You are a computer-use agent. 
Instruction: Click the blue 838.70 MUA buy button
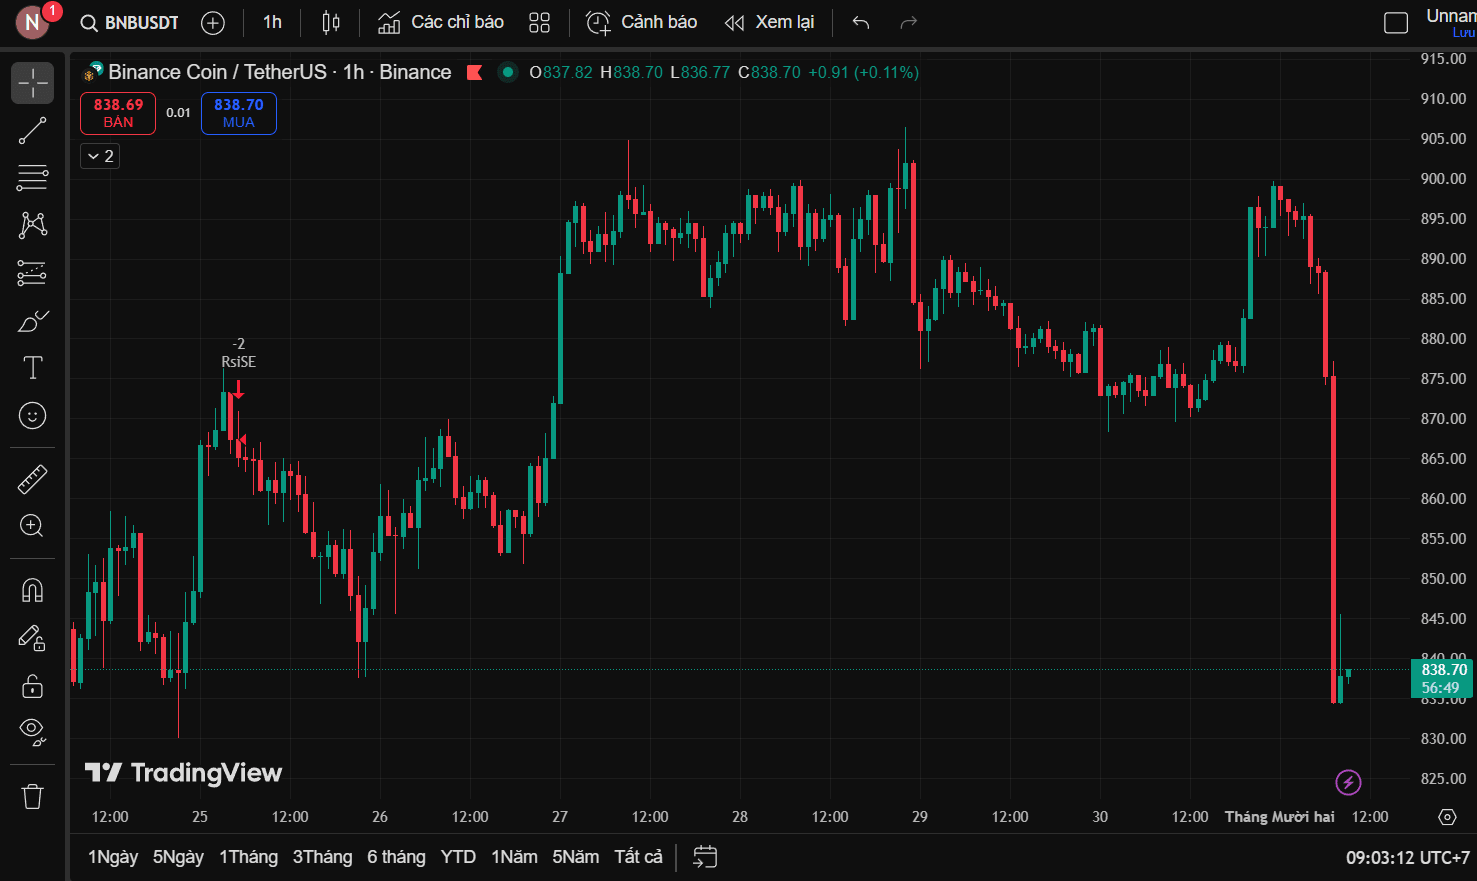click(x=239, y=113)
